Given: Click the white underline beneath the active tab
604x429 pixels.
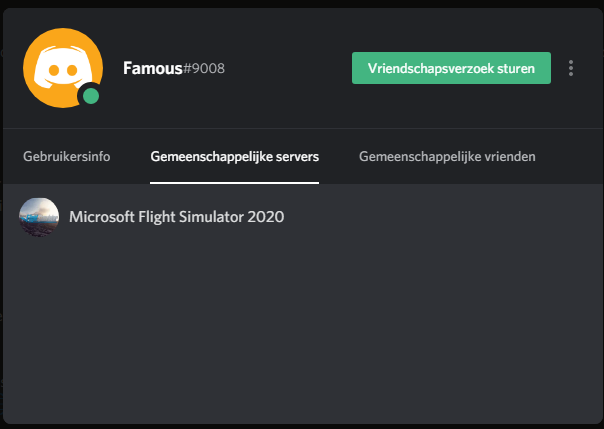Looking at the screenshot, I should (234, 183).
